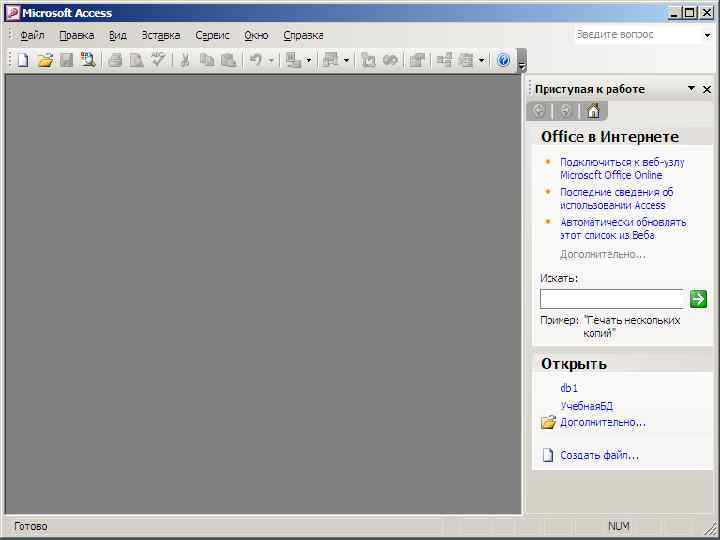Click the Microsoft Script Editor icon
This screenshot has width=720, height=540.
[390, 60]
